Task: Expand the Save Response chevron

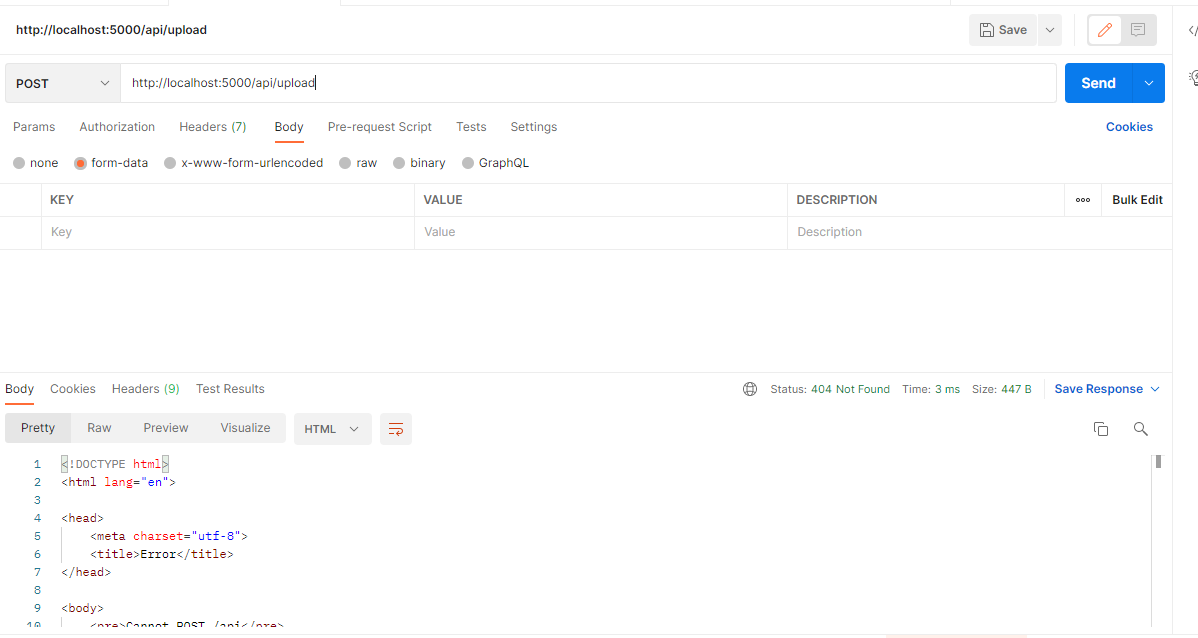Action: [1155, 389]
